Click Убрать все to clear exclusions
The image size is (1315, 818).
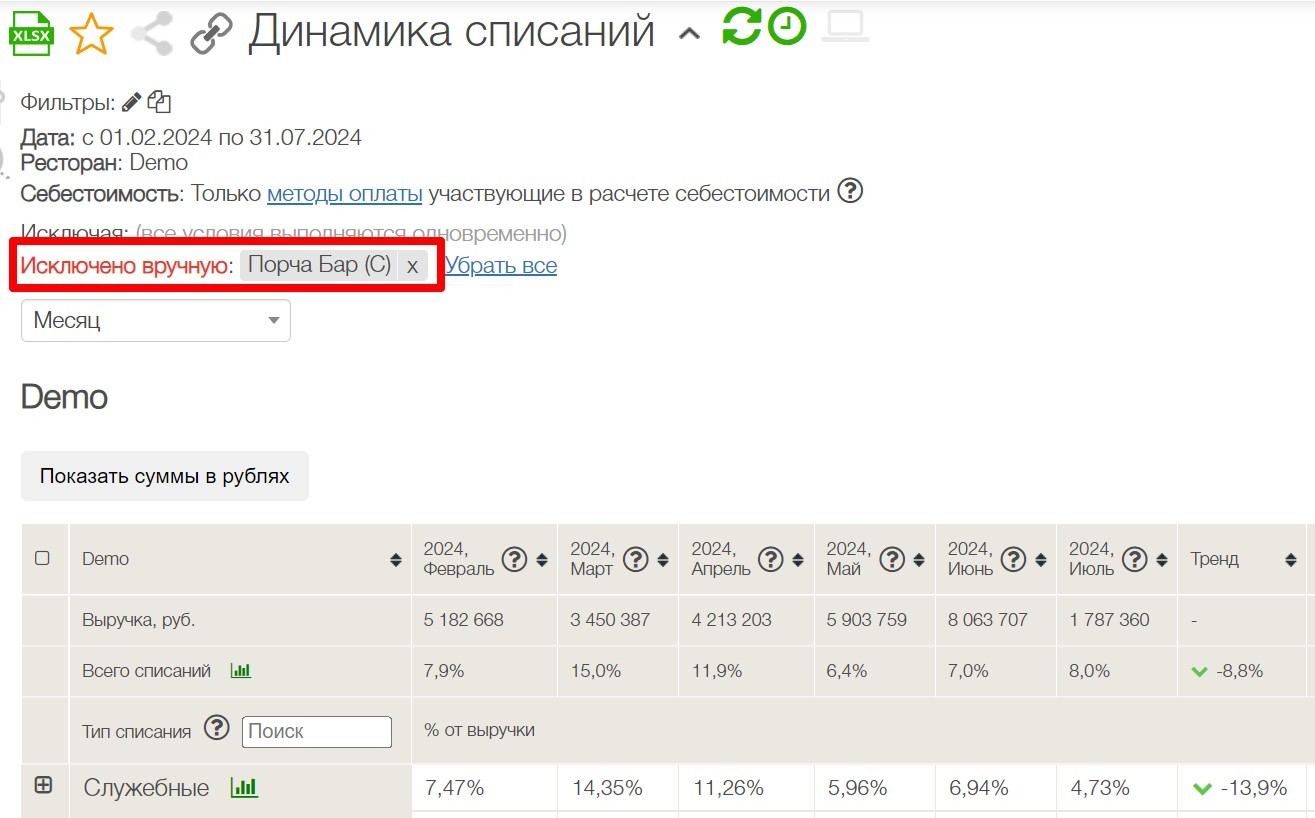[501, 264]
